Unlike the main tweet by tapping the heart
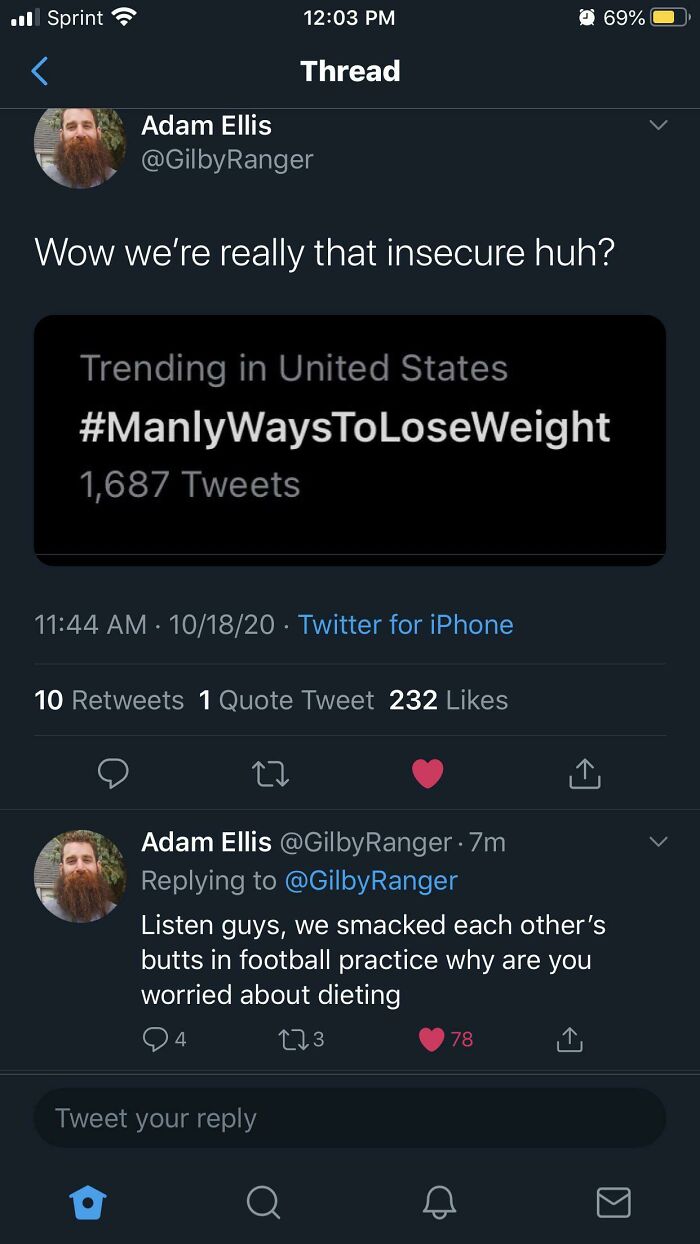This screenshot has height=1244, width=700. (x=428, y=773)
